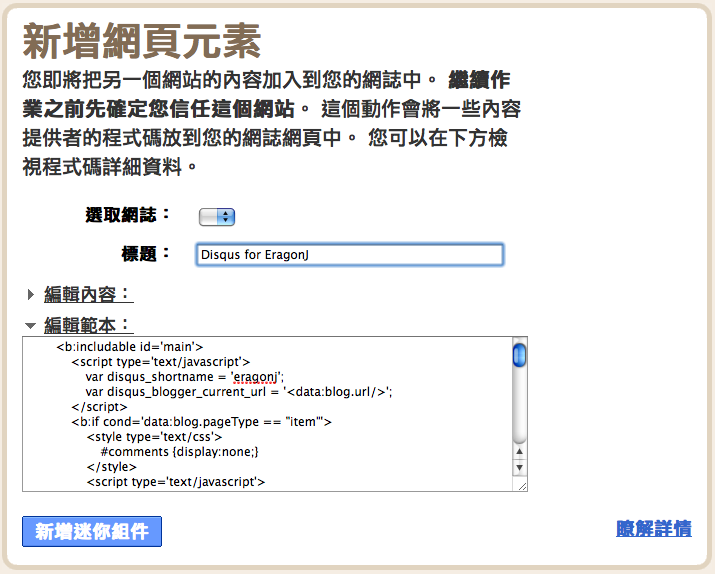Click the template scrollbar up arrow
The width and height of the screenshot is (715, 574).
tap(519, 451)
